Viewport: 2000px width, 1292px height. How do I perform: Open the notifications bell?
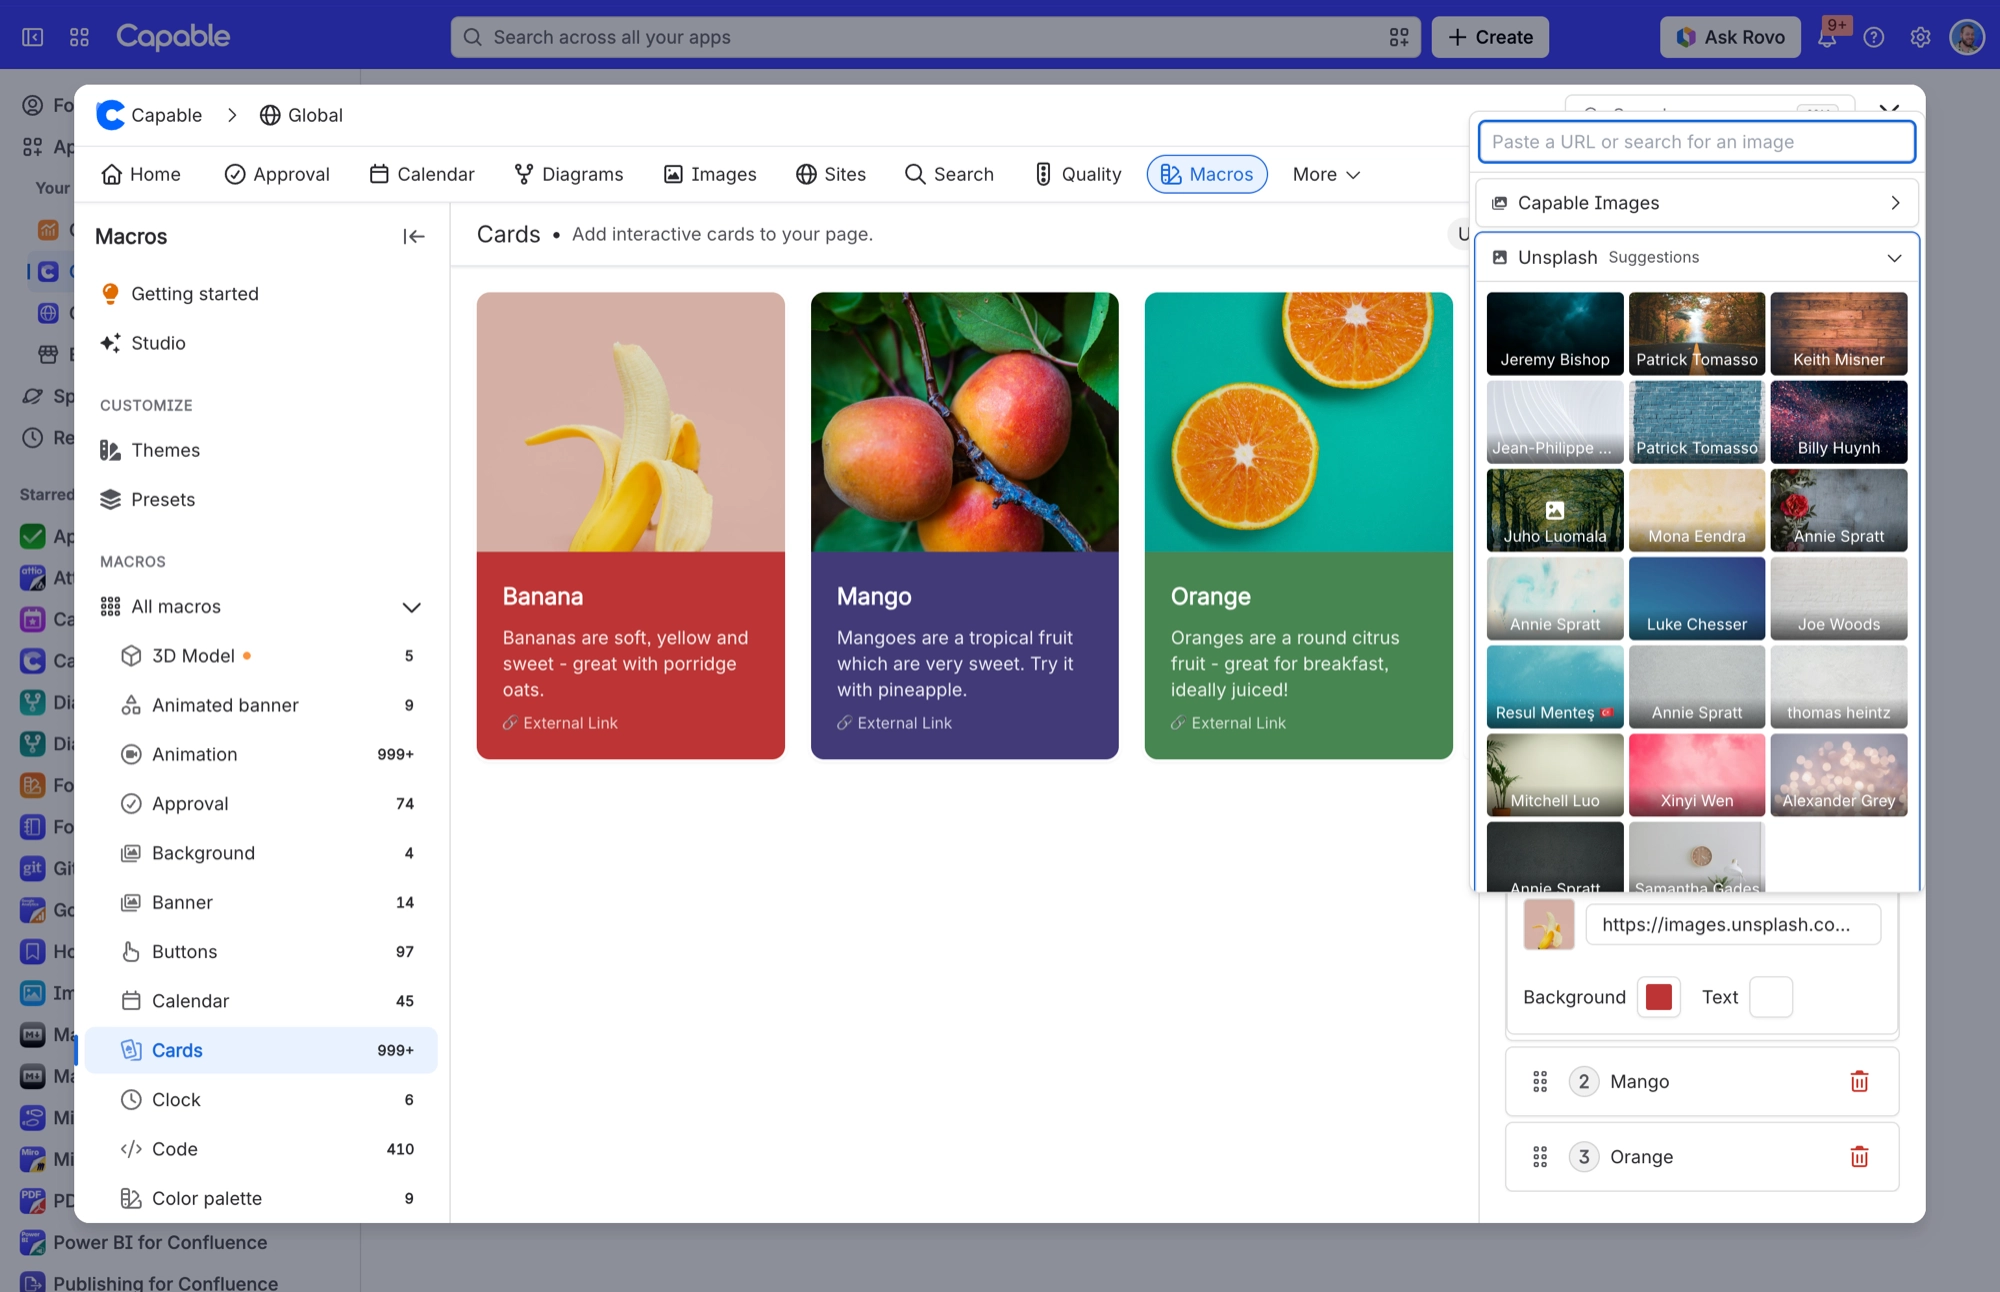pos(1827,38)
